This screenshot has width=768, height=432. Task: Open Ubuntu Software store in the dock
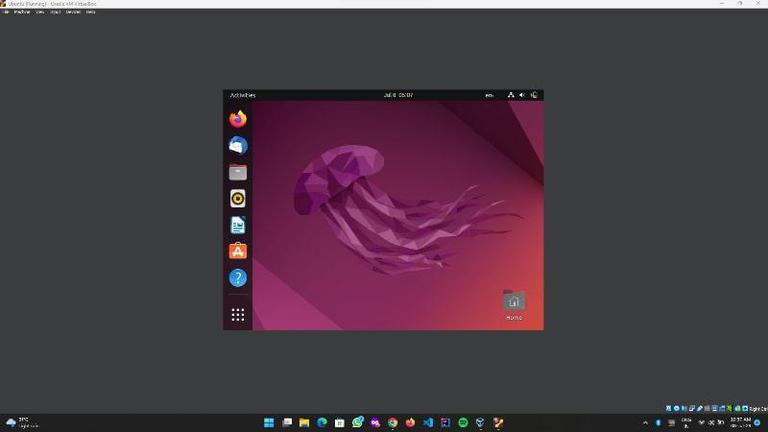tap(238, 251)
